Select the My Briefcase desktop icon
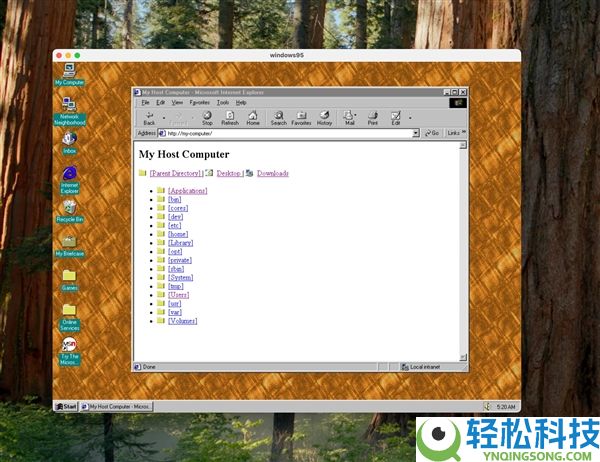 click(x=70, y=246)
